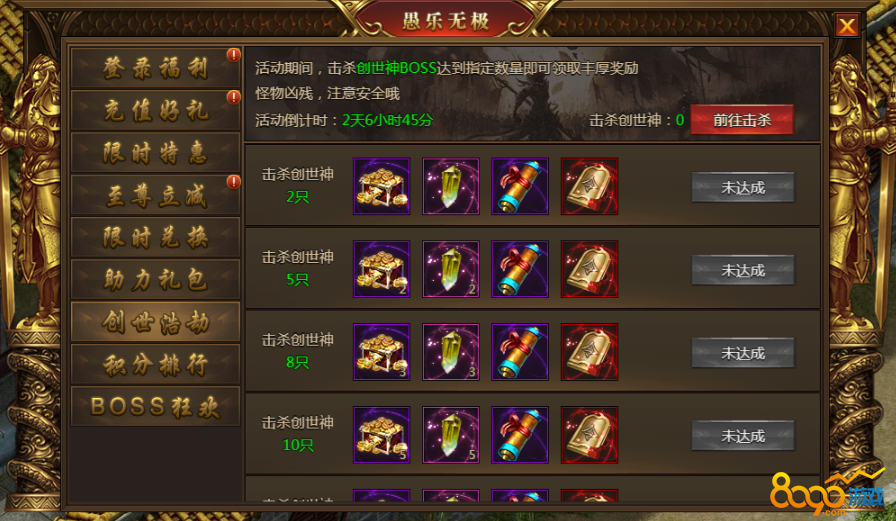
Task: Click 未达成 button for 10只 reward
Action: 743,436
